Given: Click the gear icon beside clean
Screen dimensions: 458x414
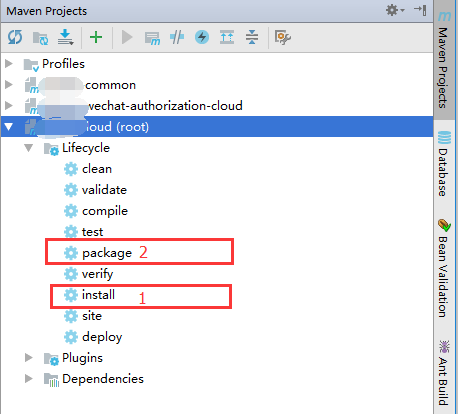Looking at the screenshot, I should pos(71,169).
